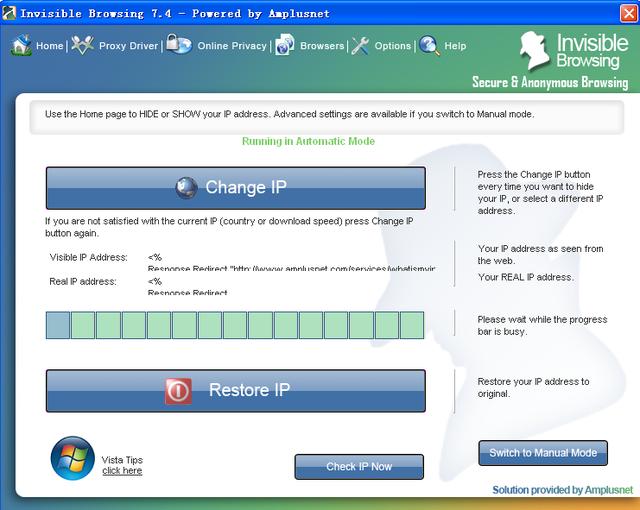
Task: Open the Options menu
Action: pyautogui.click(x=393, y=46)
